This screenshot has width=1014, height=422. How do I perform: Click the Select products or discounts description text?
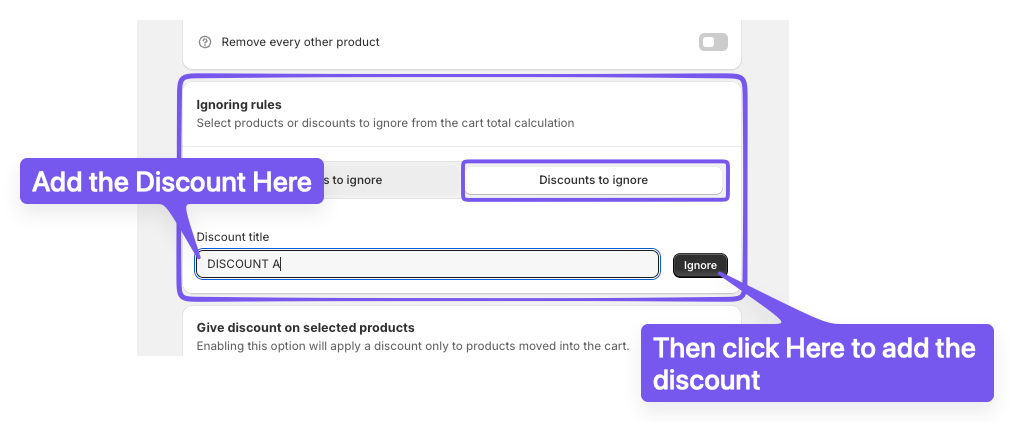(385, 123)
